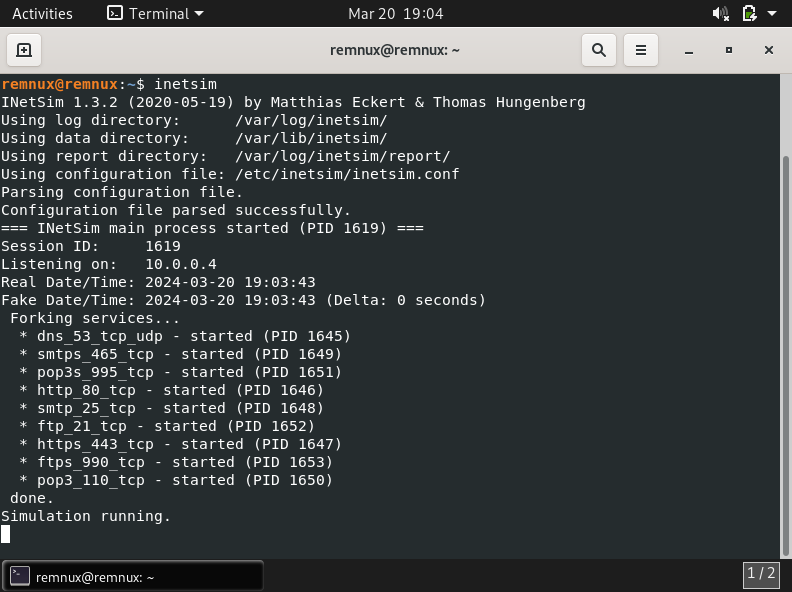Click the Session ID value 1619

click(x=163, y=246)
